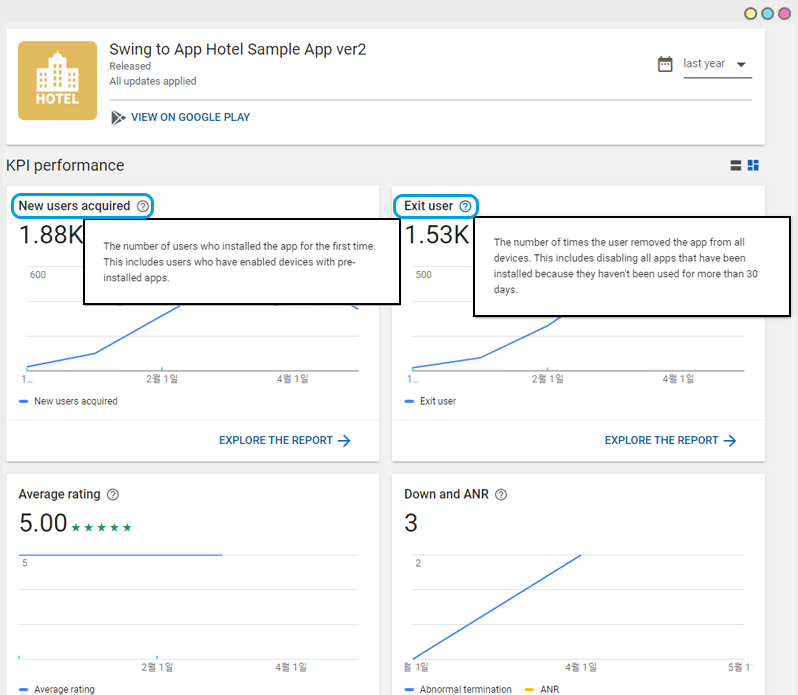Click the Google Play triangle icon
This screenshot has width=798, height=695.
[118, 117]
